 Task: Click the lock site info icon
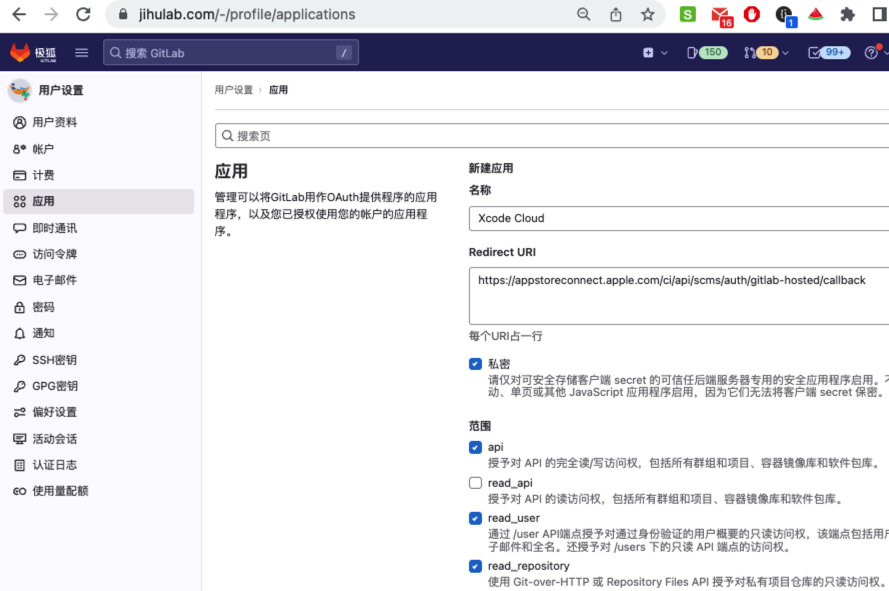(122, 14)
